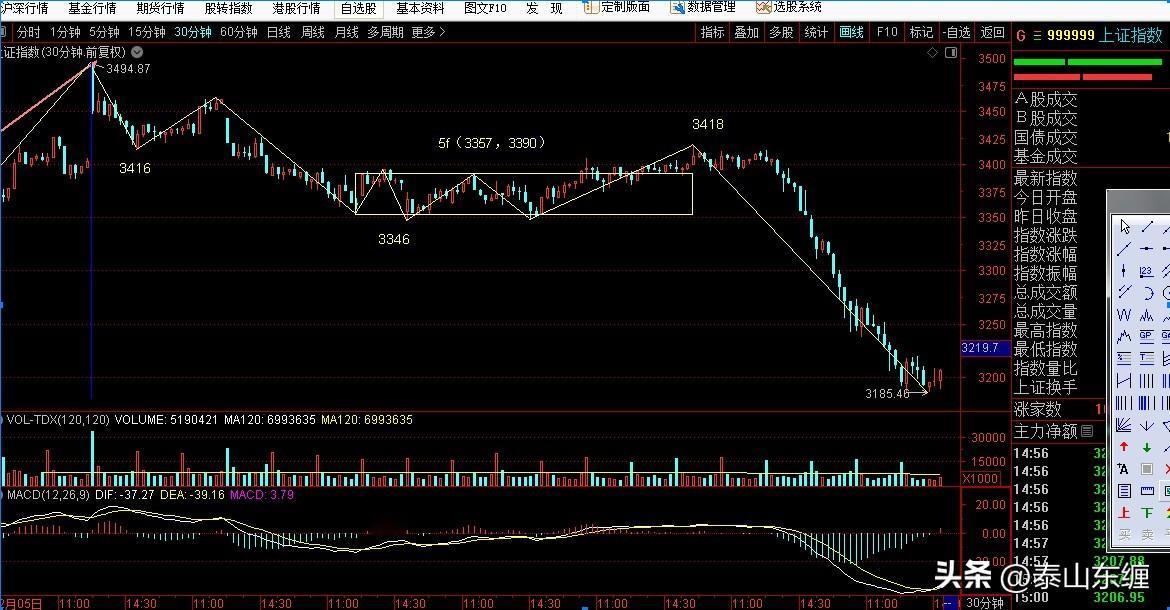The image size is (1170, 610).
Task: Click the green 下 marker tool
Action: [x=1146, y=512]
